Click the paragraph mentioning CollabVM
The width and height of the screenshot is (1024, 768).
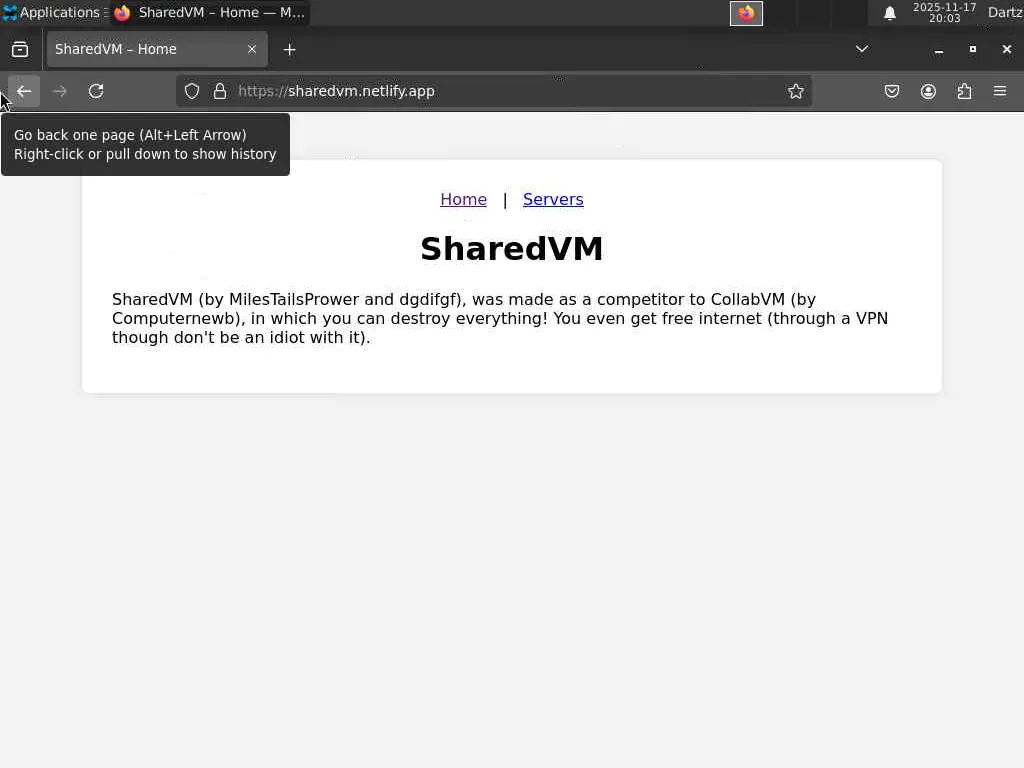[500, 319]
